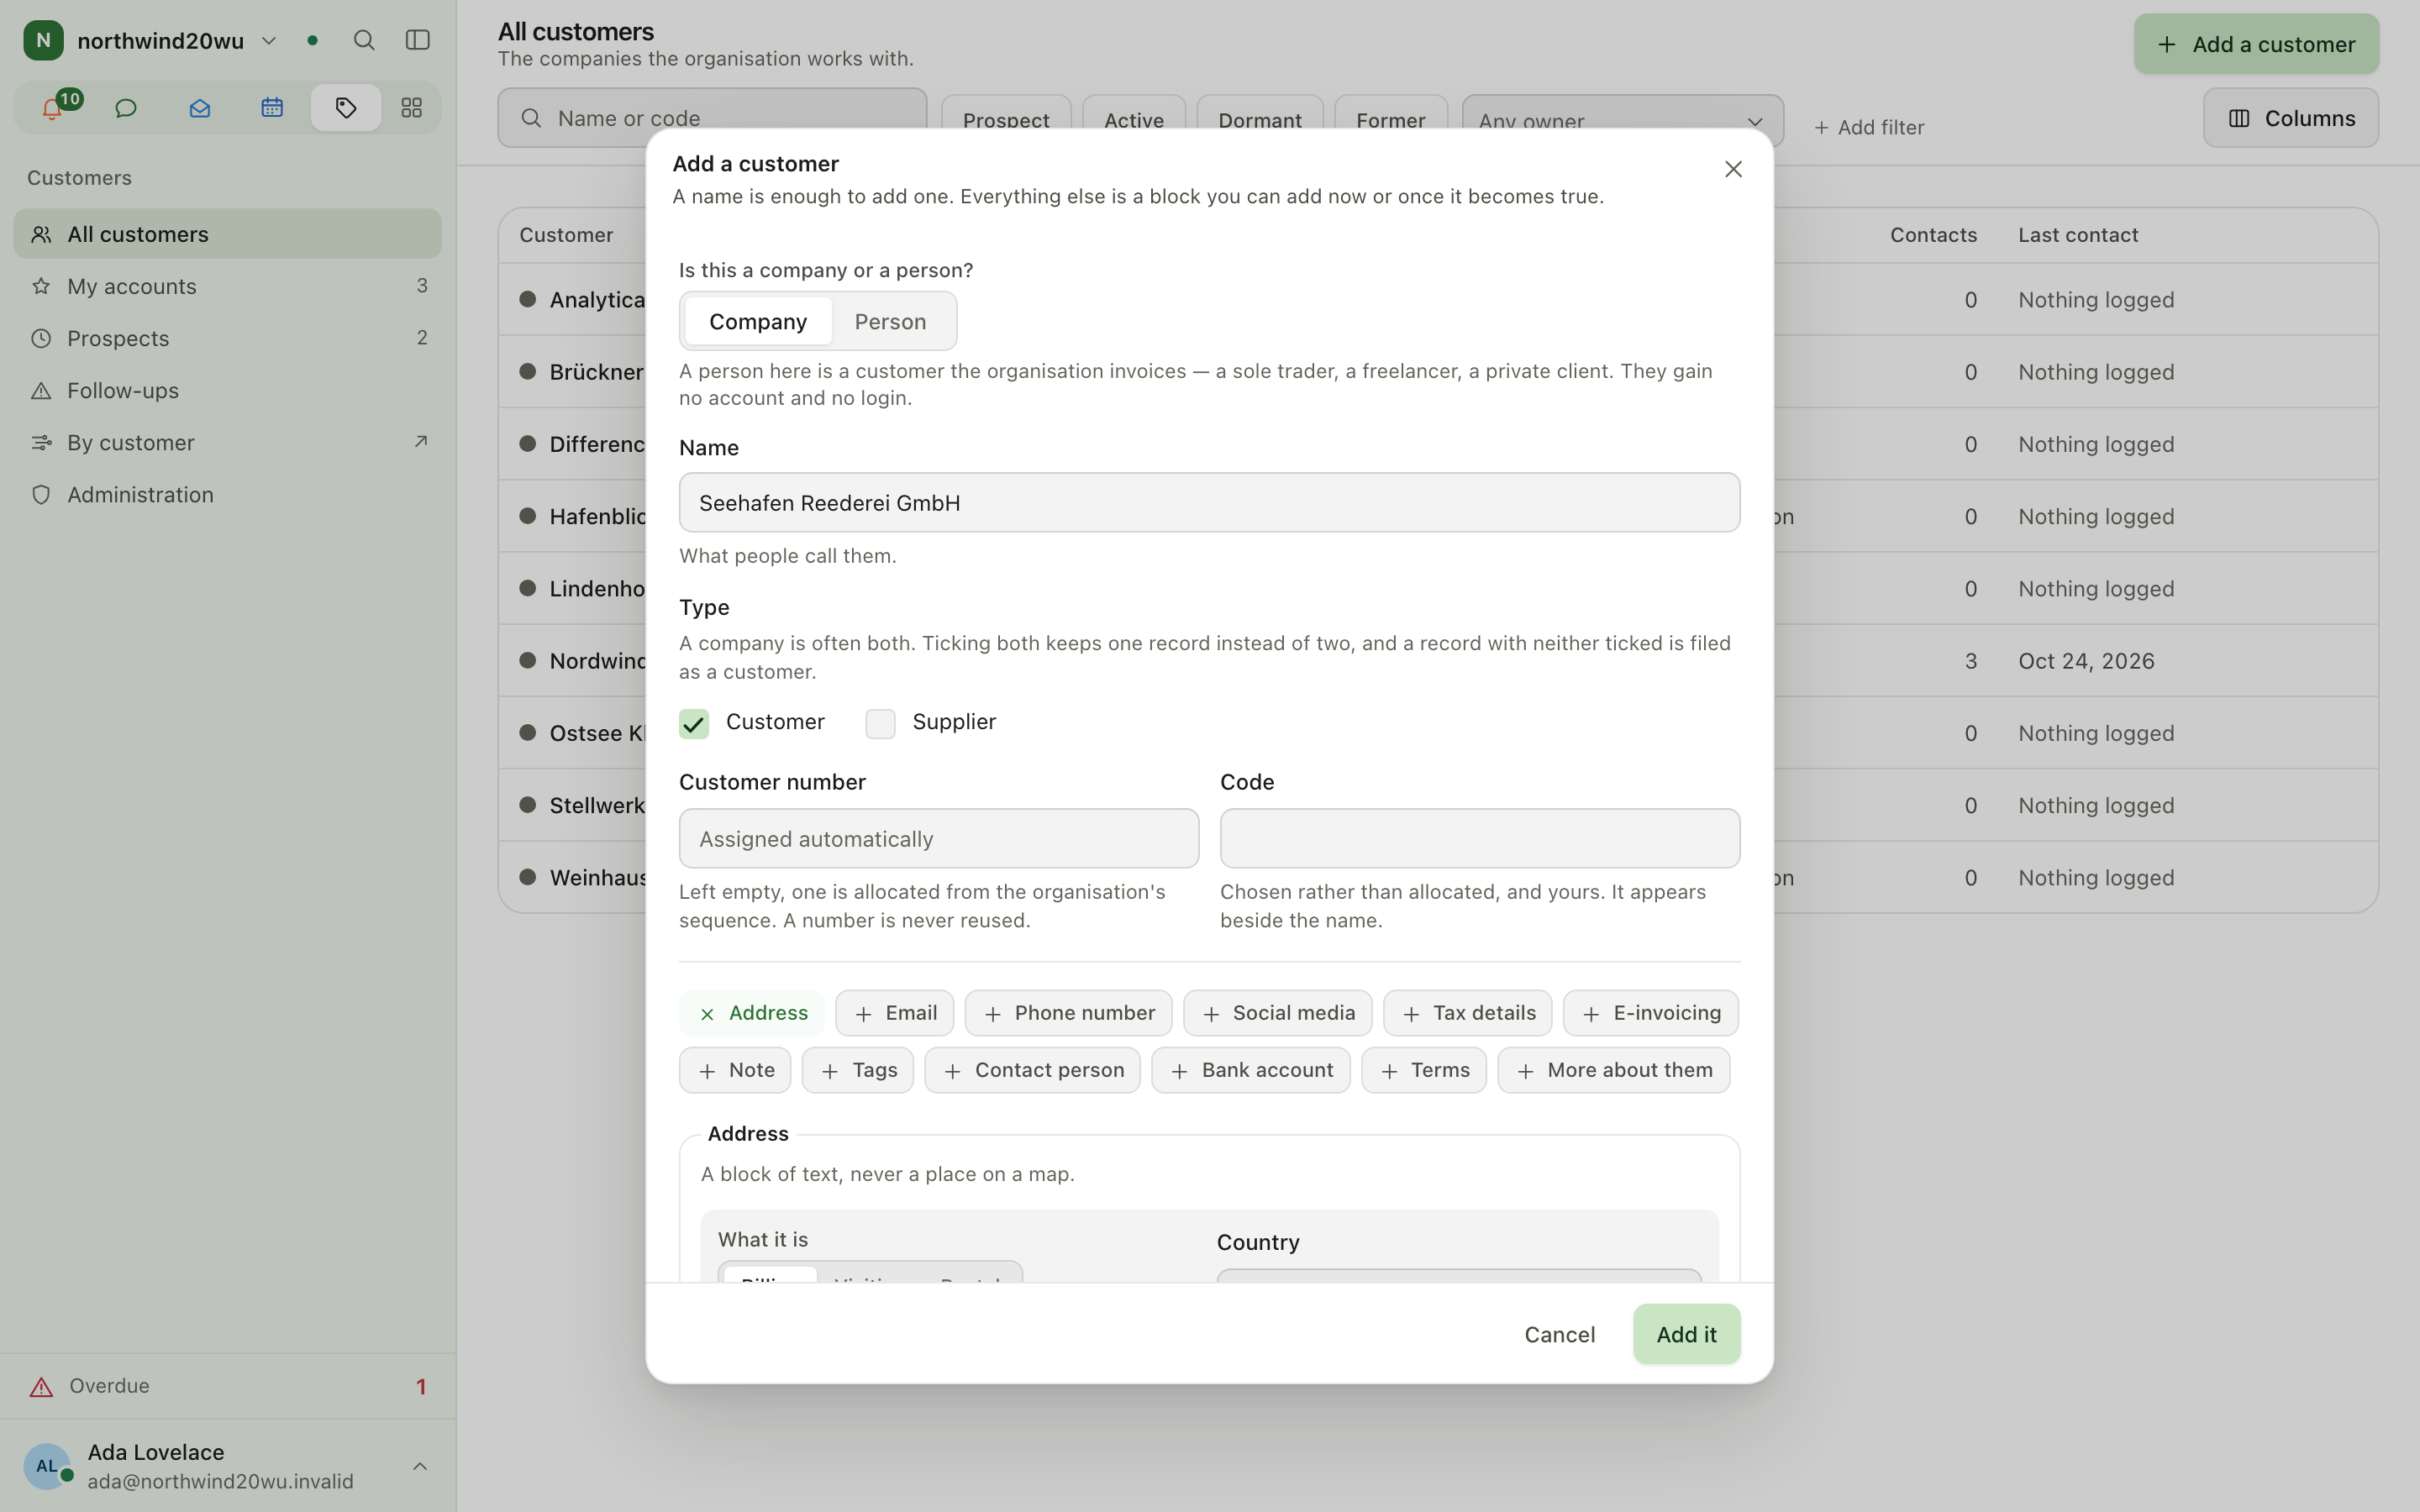Open the Add filter menu

tap(1868, 128)
